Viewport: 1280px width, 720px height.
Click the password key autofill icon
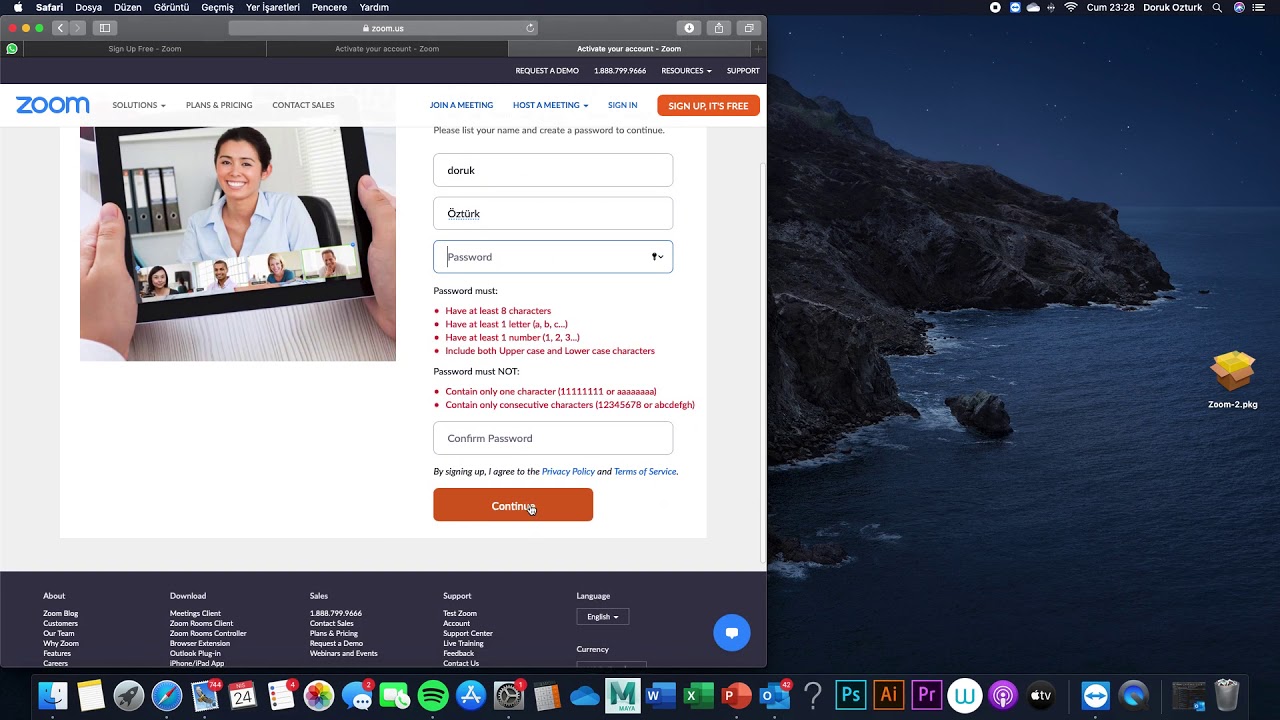657,257
